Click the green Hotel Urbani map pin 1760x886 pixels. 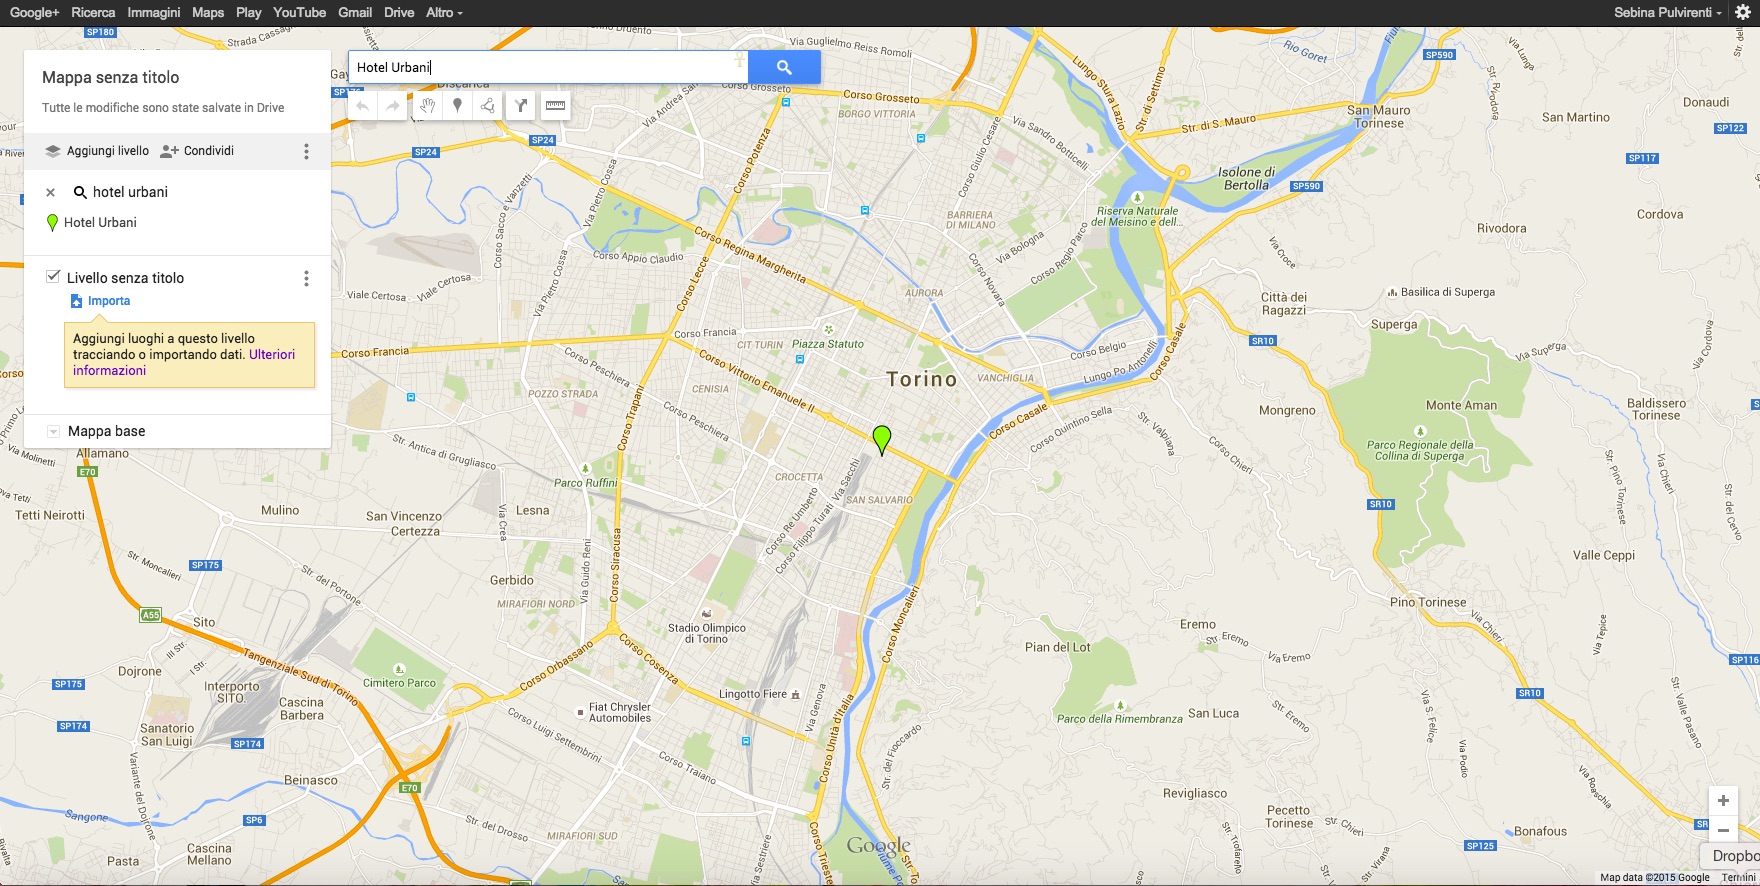tap(881, 438)
